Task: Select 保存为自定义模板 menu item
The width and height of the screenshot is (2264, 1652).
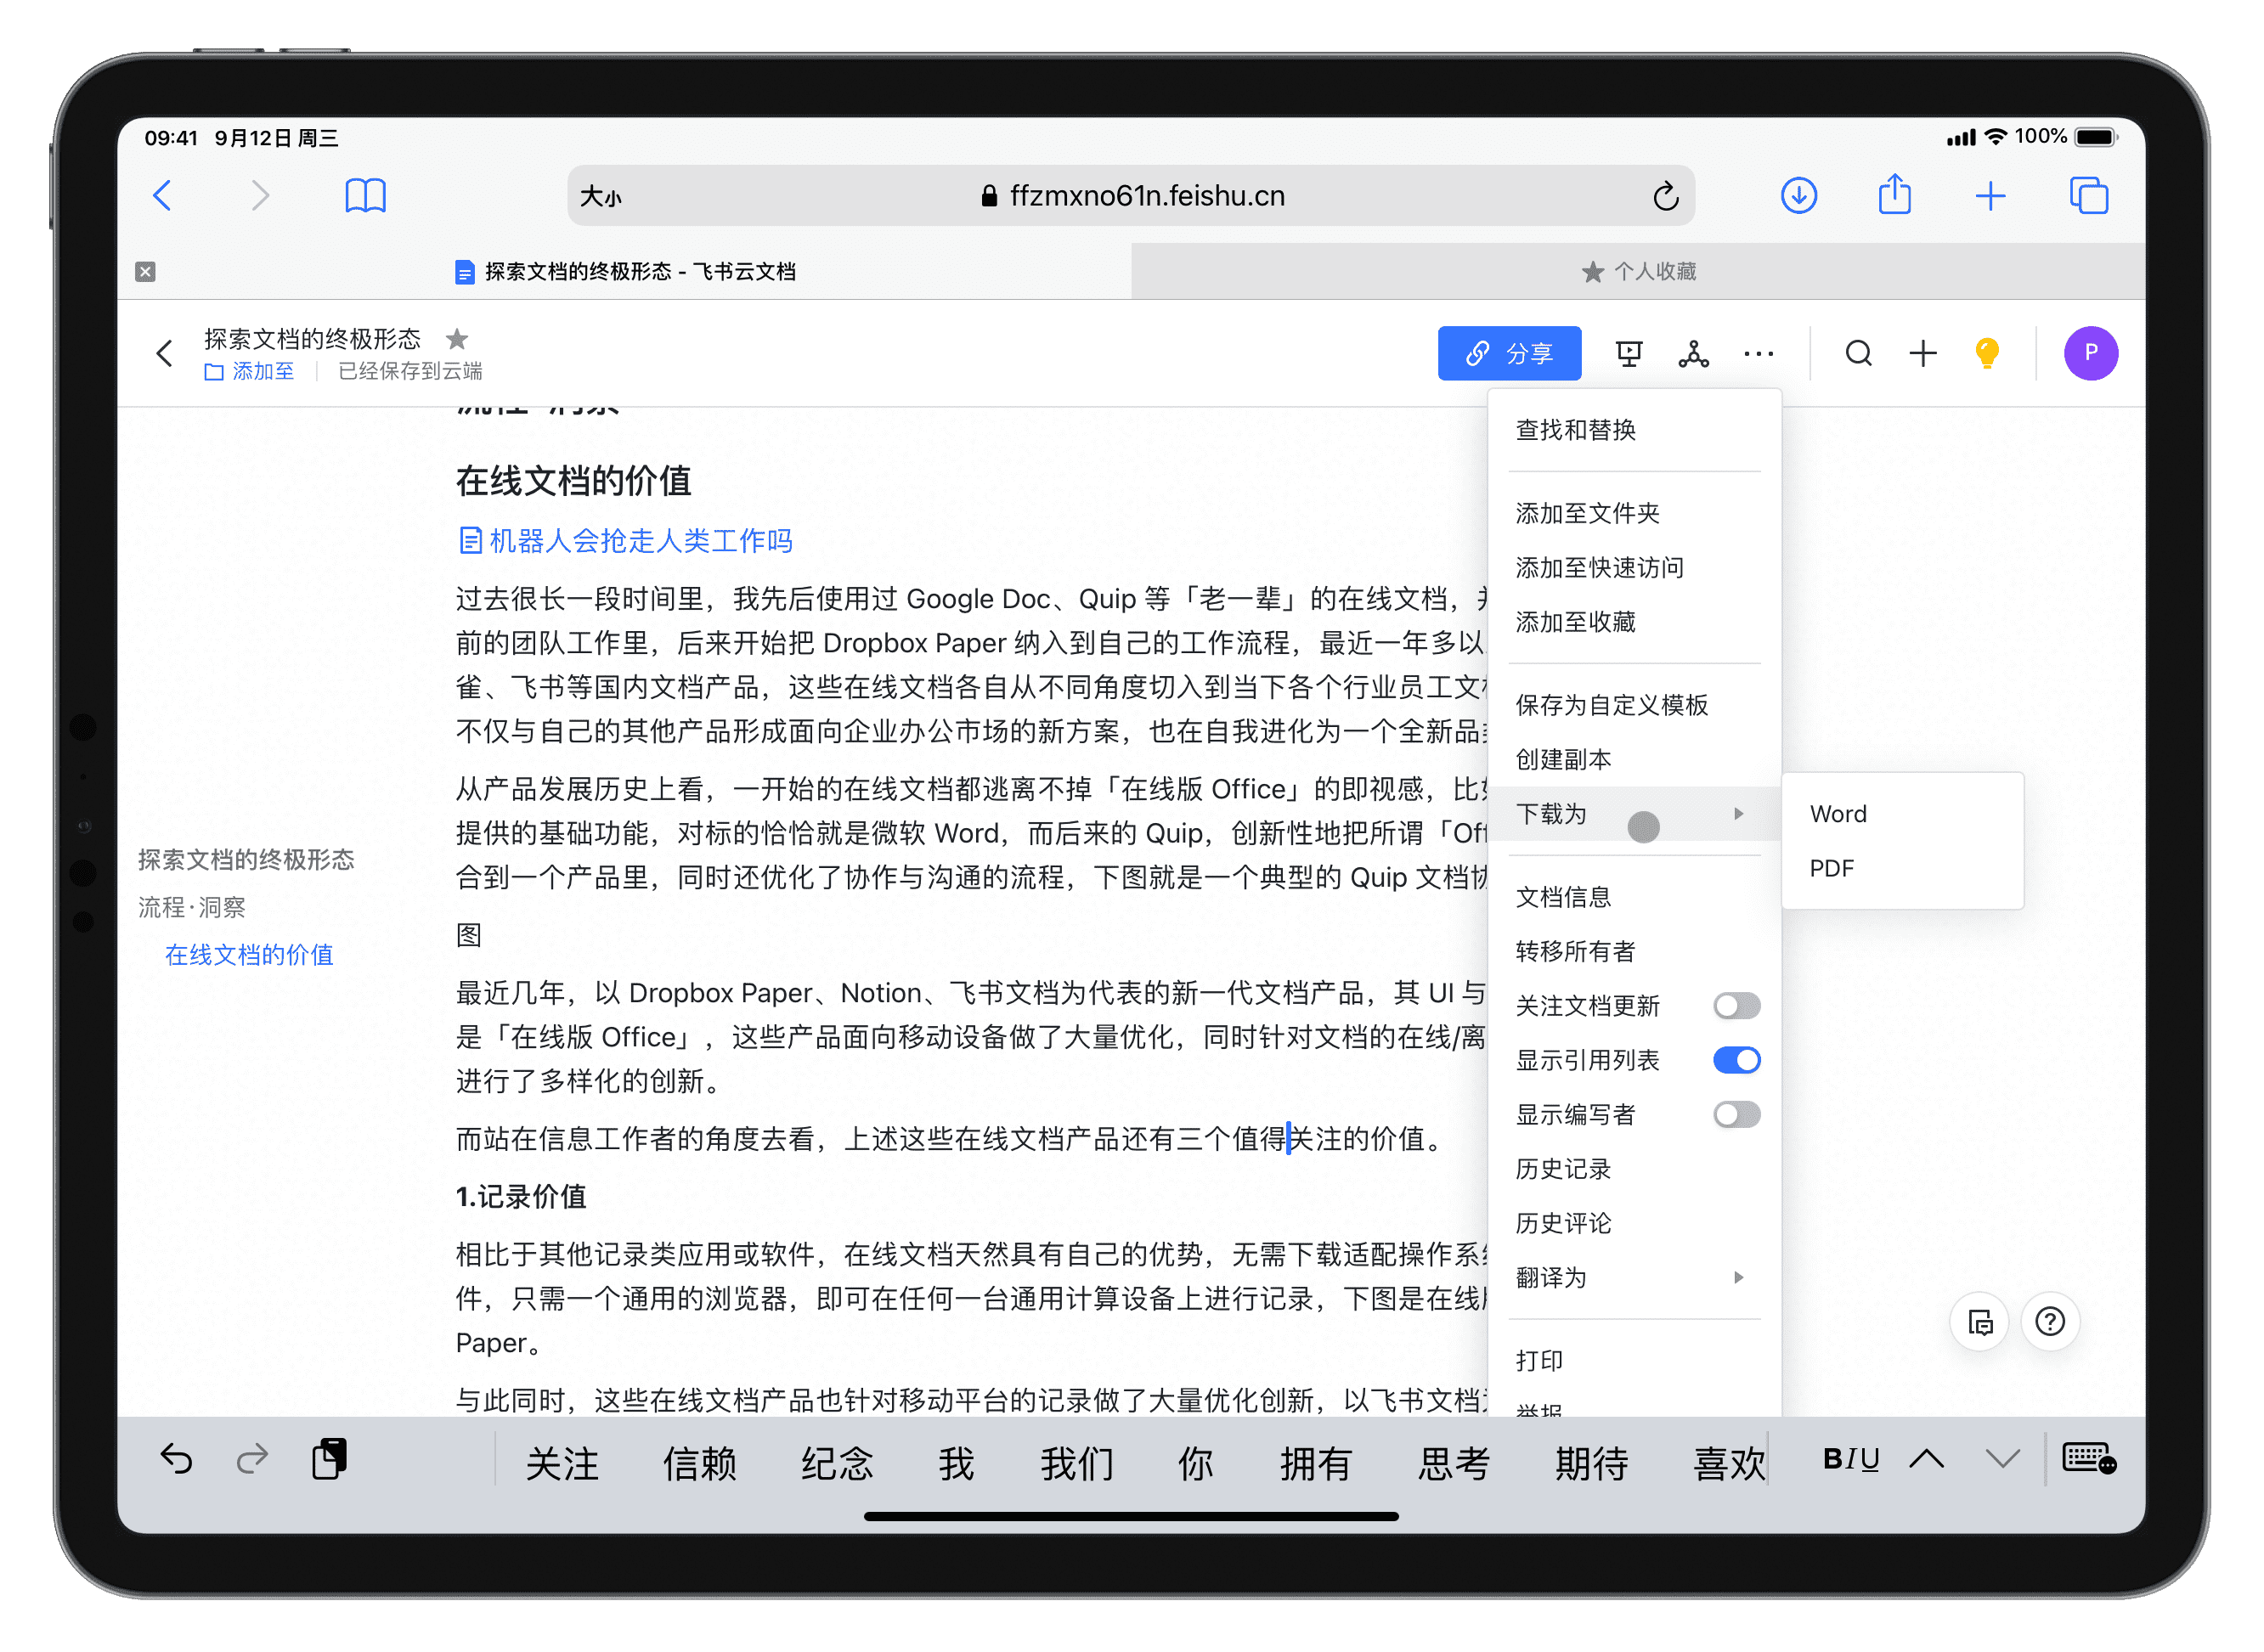Action: [x=1634, y=705]
